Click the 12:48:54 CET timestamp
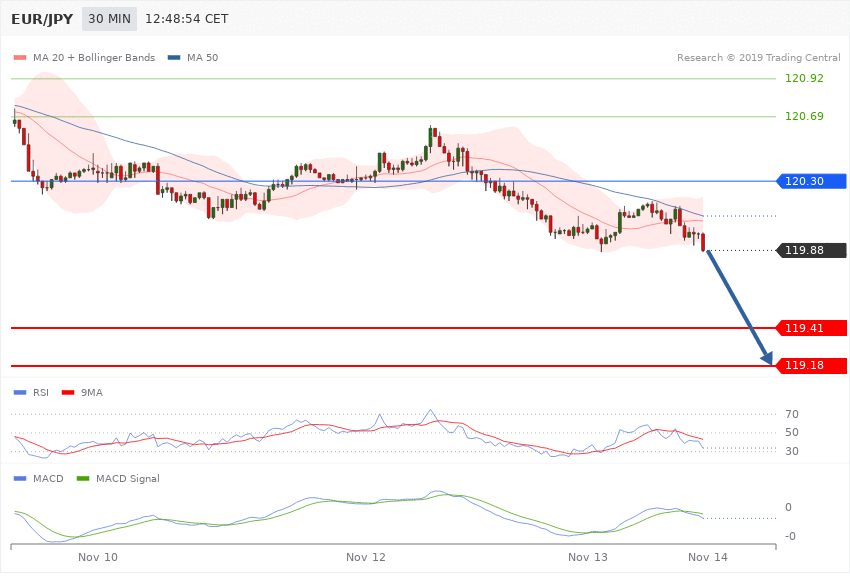The width and height of the screenshot is (850, 576). pos(186,19)
